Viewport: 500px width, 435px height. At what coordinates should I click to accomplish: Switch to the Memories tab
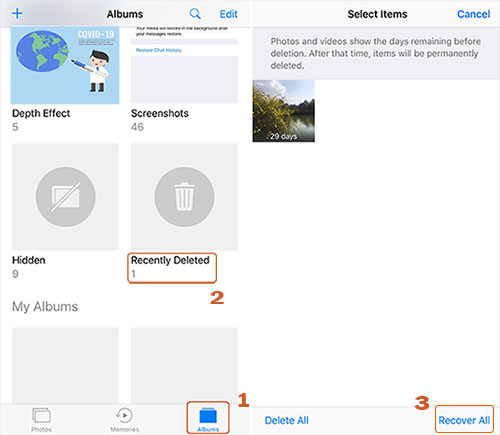pos(124,420)
